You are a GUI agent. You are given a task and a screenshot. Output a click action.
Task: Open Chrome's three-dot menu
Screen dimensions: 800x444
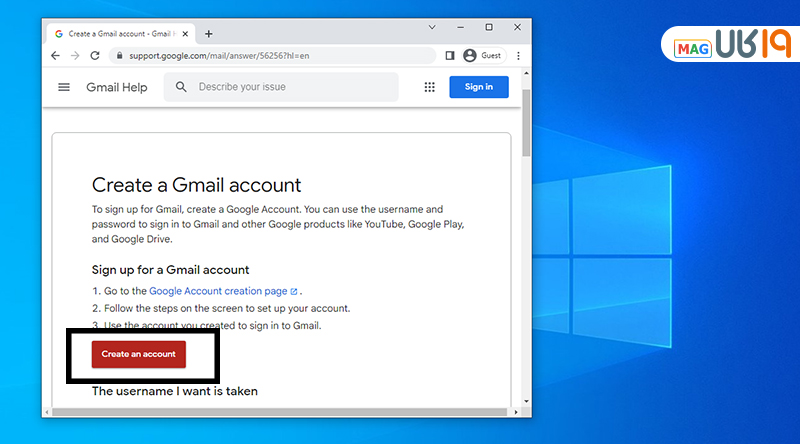point(518,56)
